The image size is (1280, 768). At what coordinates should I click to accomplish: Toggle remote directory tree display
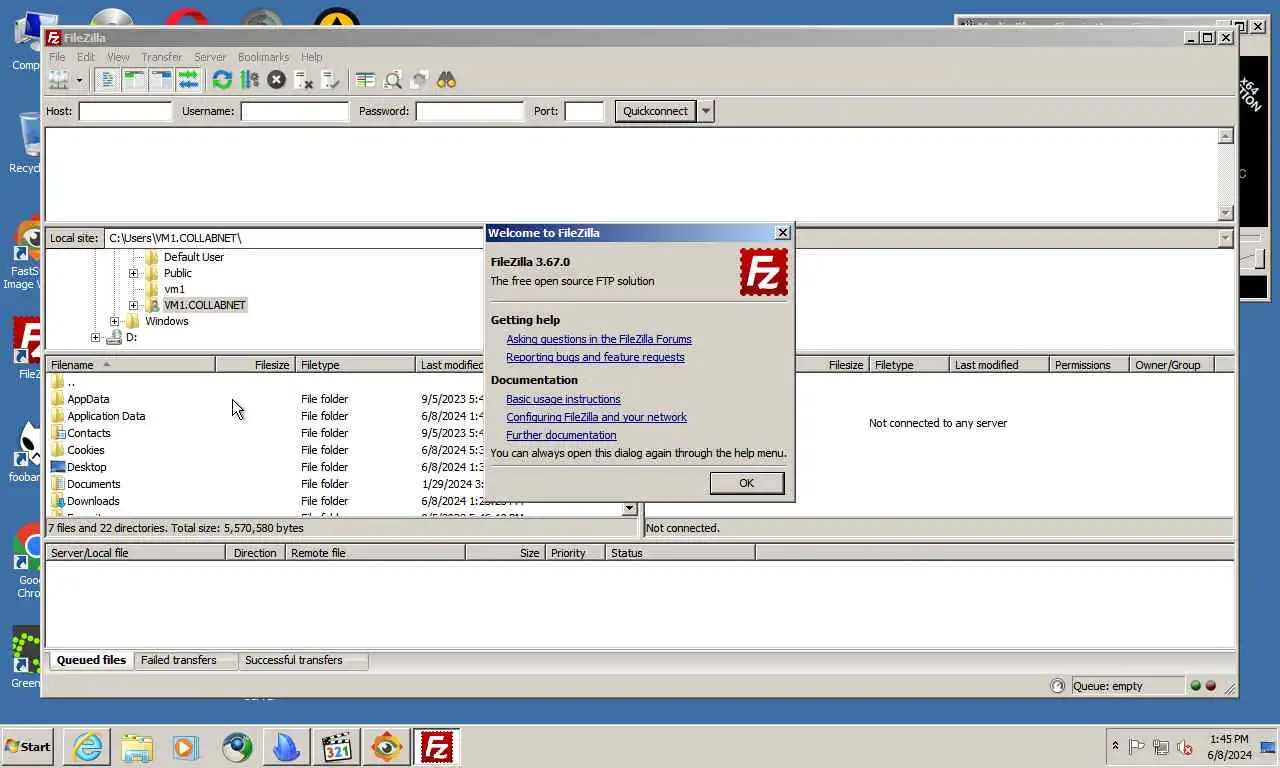click(x=161, y=80)
